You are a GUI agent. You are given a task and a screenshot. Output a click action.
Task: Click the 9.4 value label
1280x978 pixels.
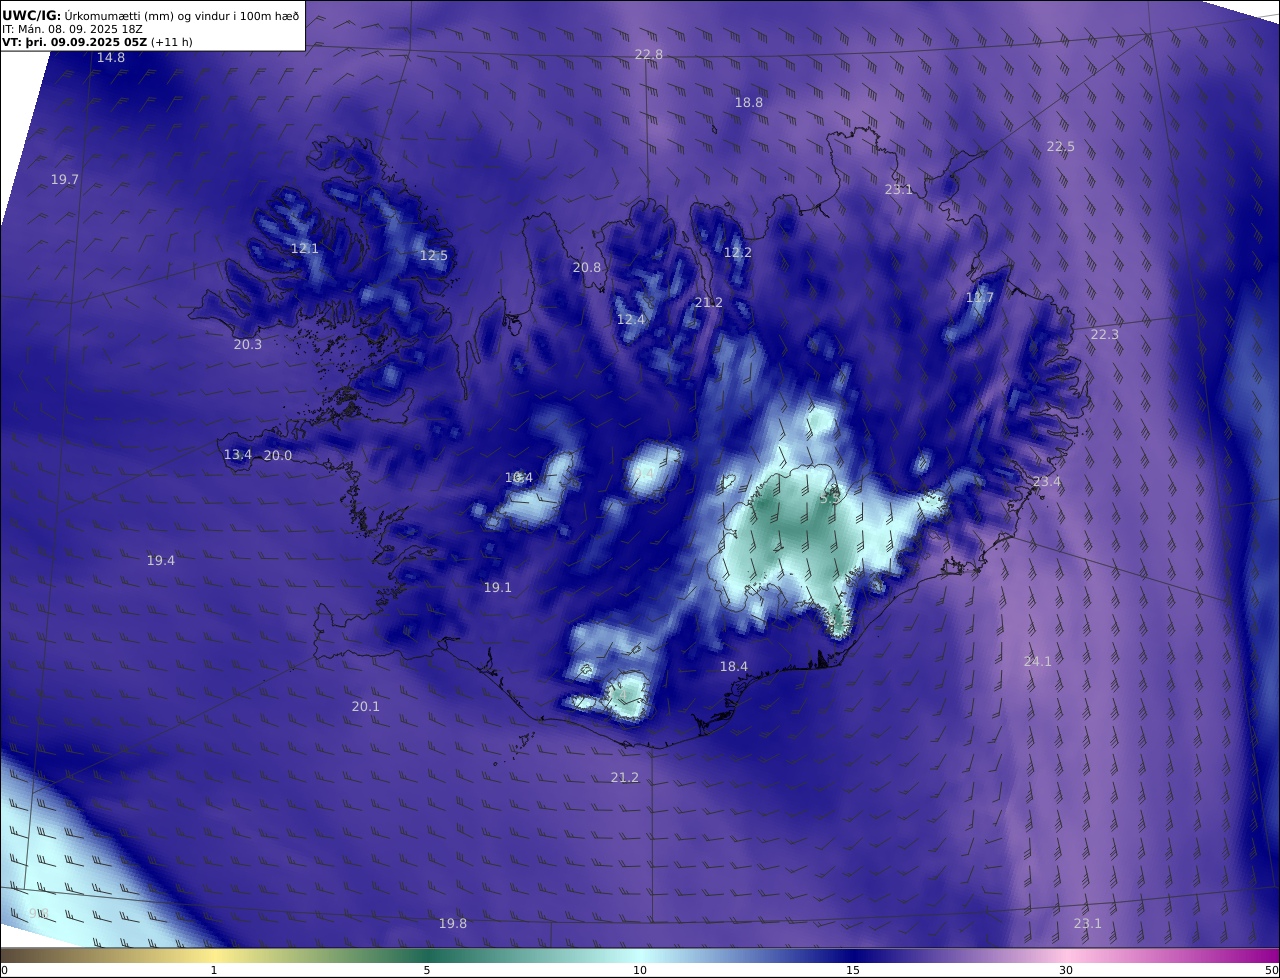click(642, 473)
